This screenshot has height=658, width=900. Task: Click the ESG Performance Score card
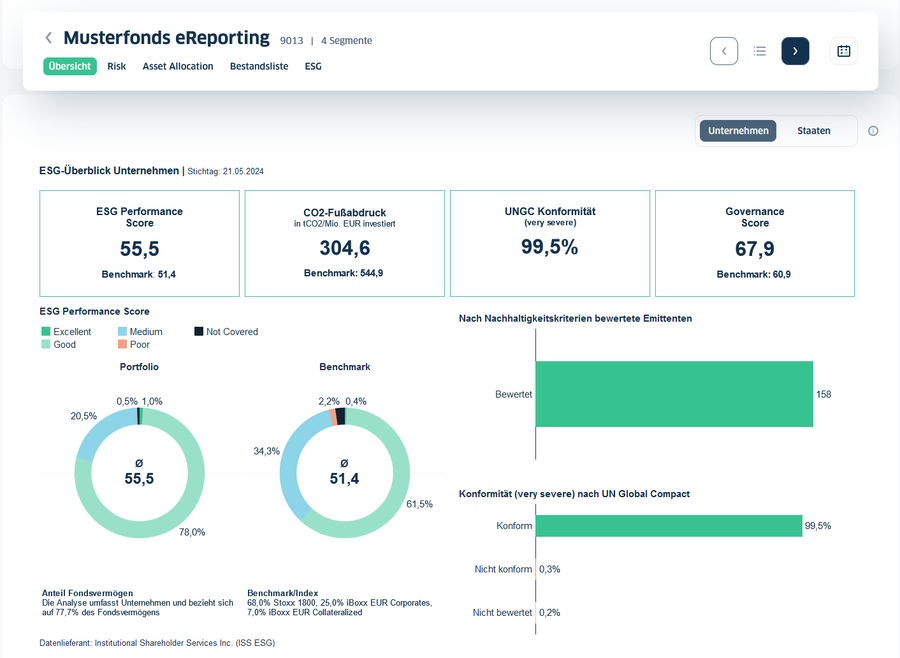(x=139, y=243)
